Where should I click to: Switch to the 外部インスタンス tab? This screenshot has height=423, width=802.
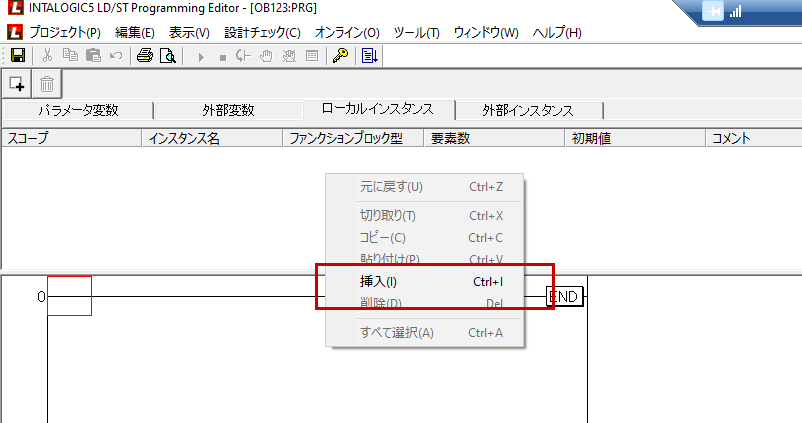point(529,110)
